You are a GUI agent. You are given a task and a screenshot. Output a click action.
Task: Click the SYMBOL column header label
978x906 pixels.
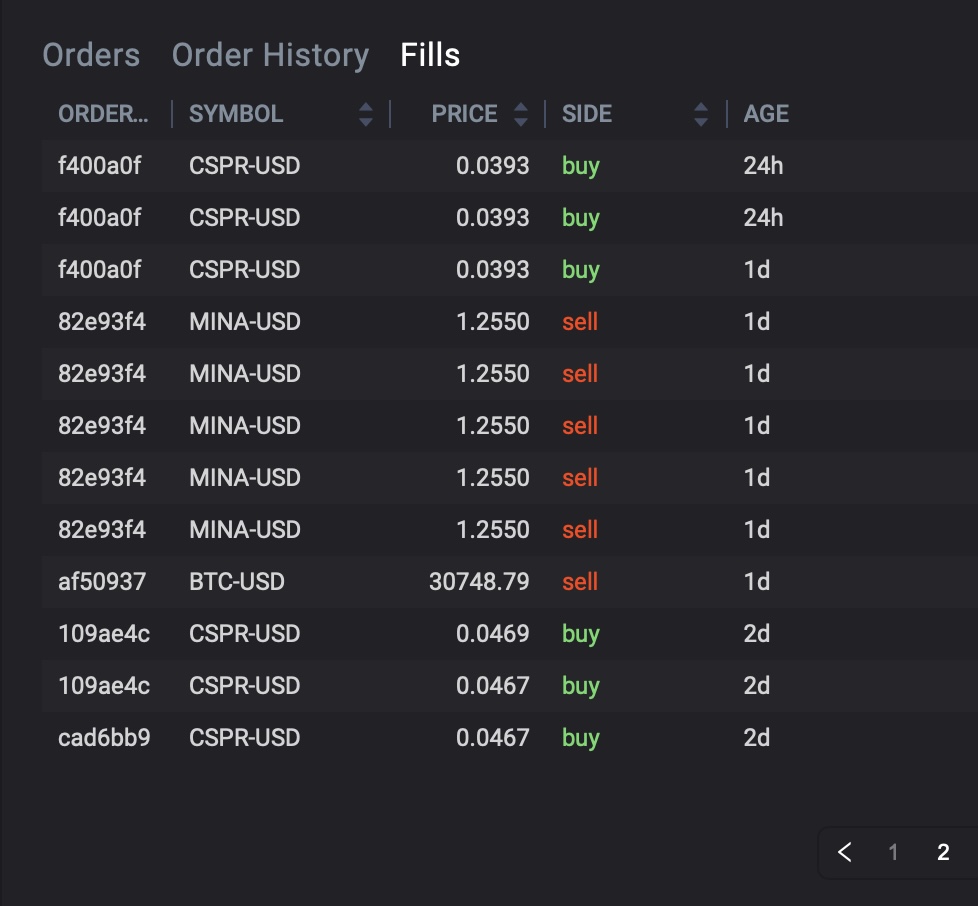[236, 114]
